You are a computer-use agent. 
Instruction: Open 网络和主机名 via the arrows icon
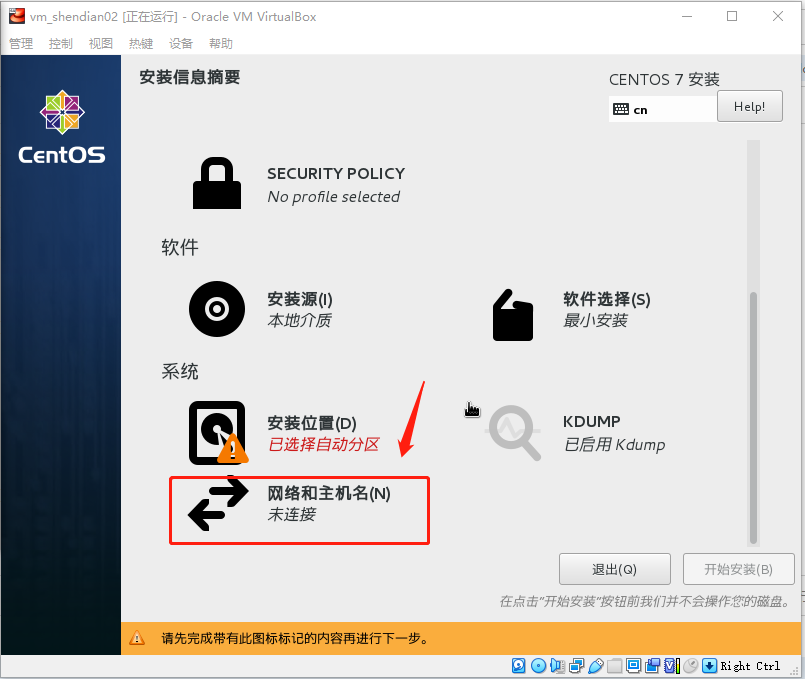(x=218, y=503)
